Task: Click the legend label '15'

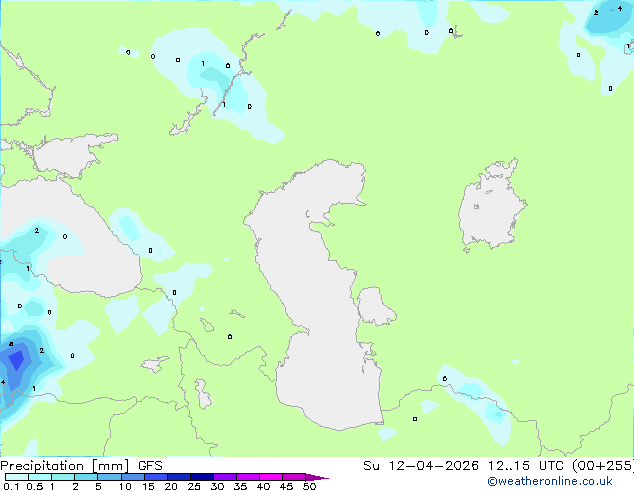Action: point(148,486)
